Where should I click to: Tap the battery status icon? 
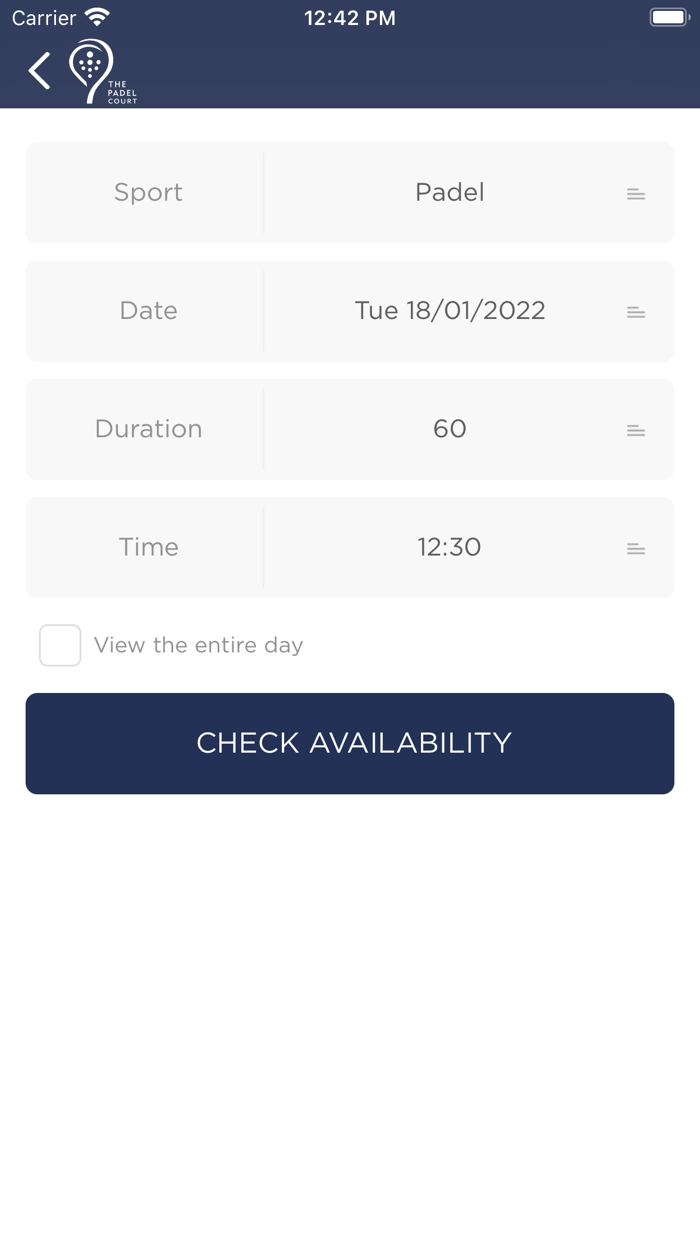click(669, 17)
